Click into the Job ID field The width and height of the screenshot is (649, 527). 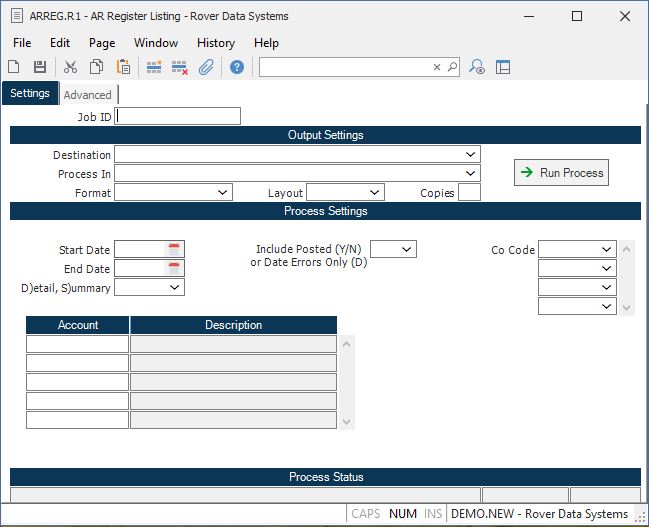[178, 116]
